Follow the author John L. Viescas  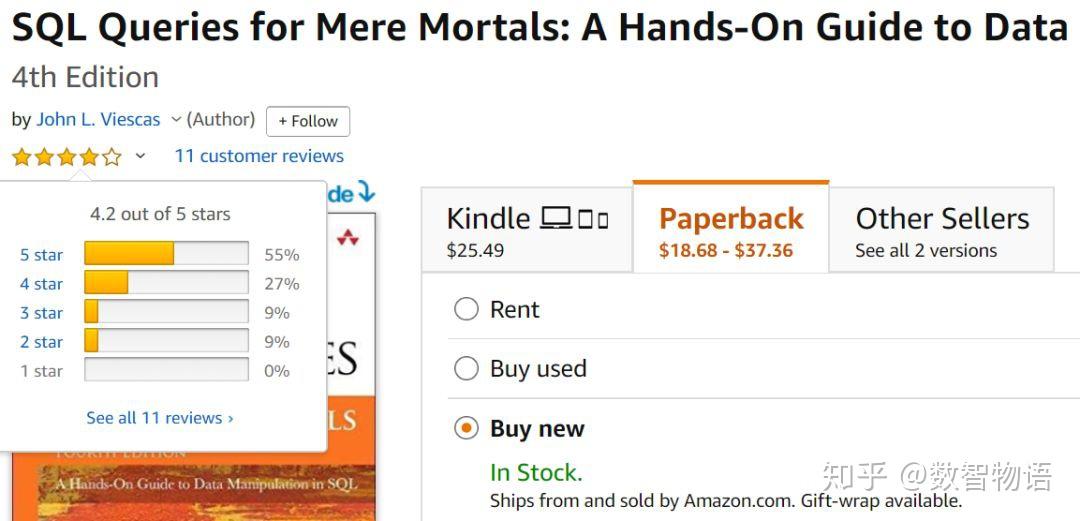[308, 121]
